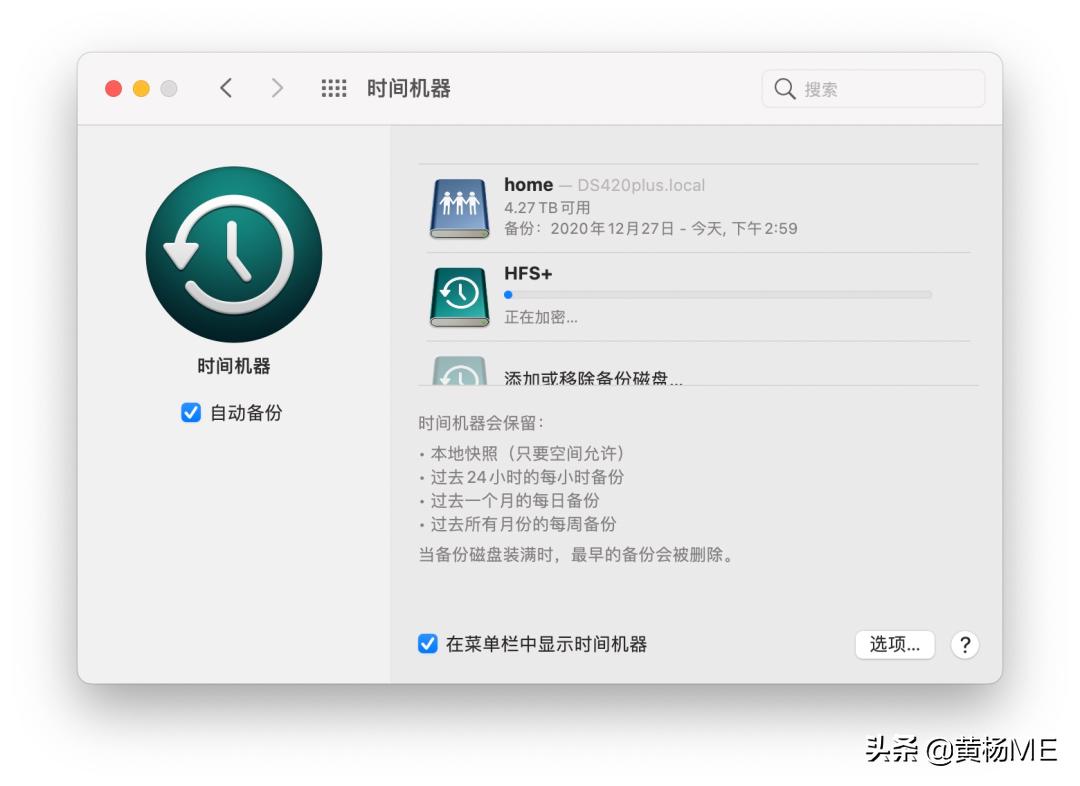This screenshot has height=786, width=1080.
Task: Uncheck 在菜单栏中显示时间机器
Action: coord(426,645)
